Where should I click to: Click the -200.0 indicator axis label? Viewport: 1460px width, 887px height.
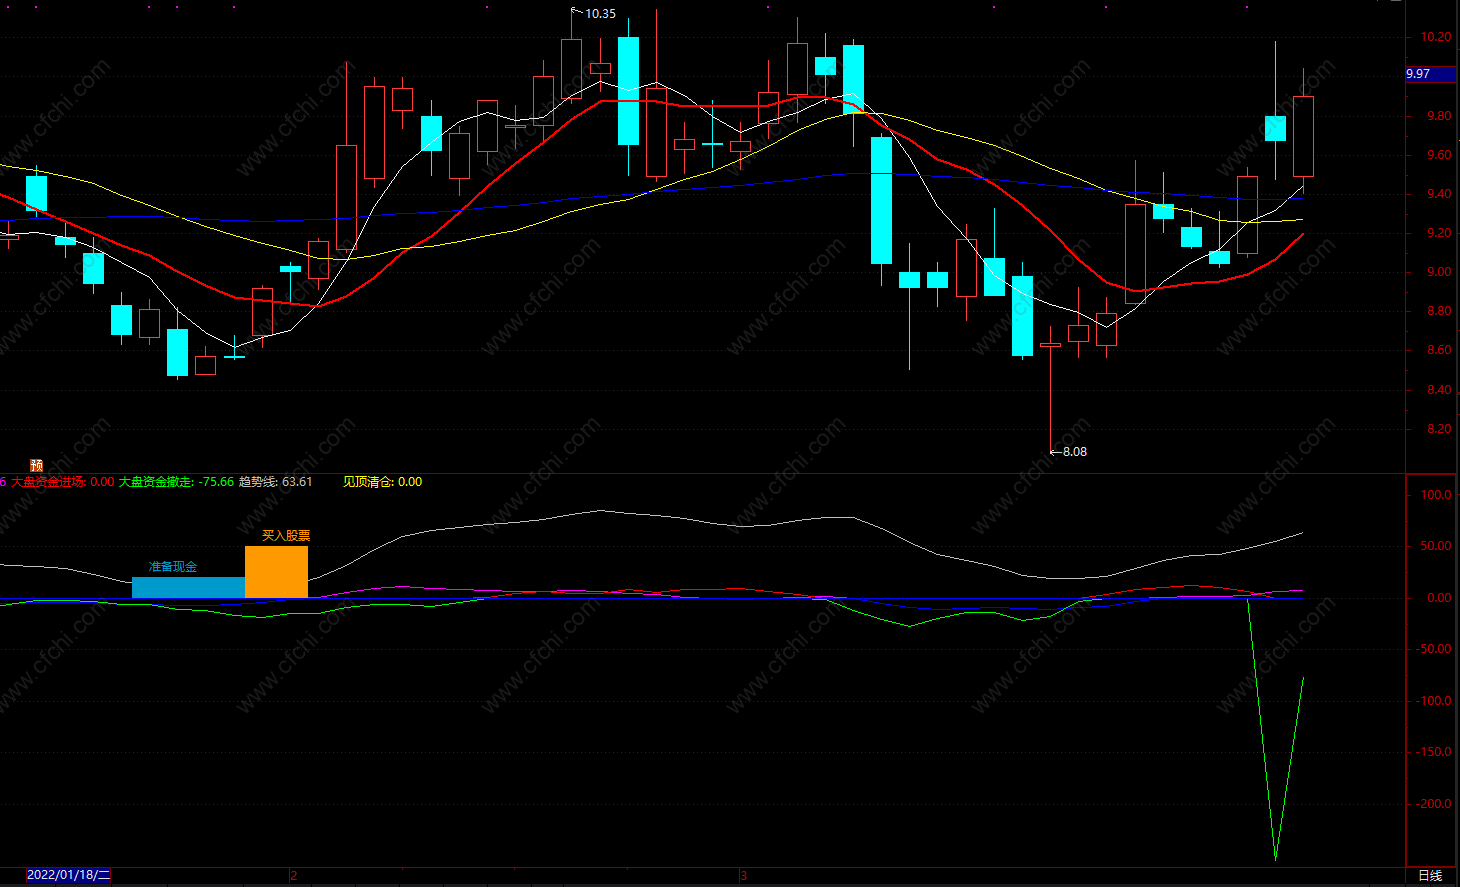coord(1435,804)
